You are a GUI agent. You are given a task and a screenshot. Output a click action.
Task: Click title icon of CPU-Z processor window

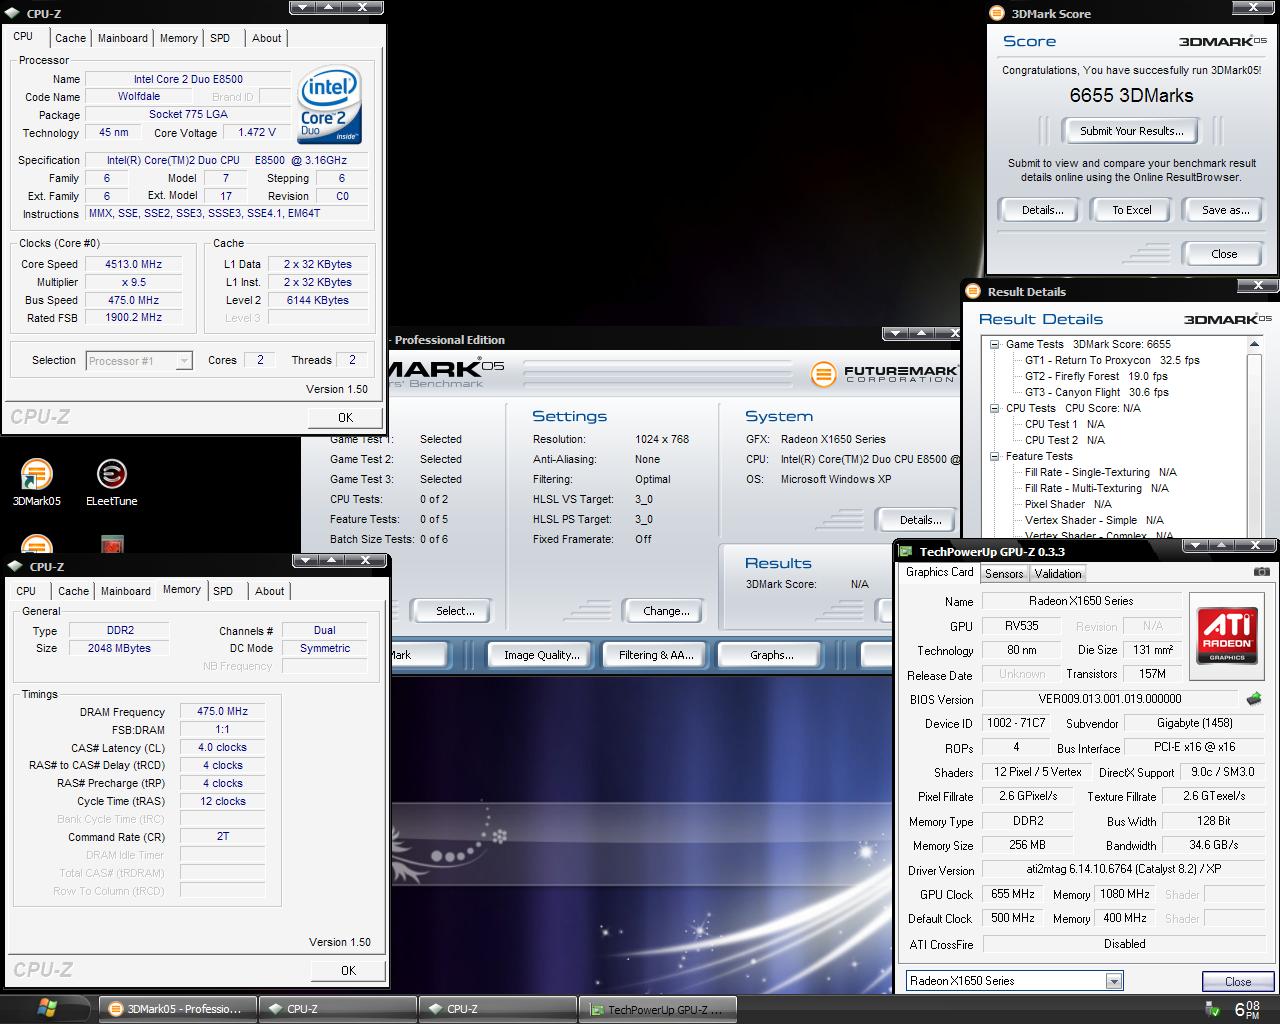(12, 13)
